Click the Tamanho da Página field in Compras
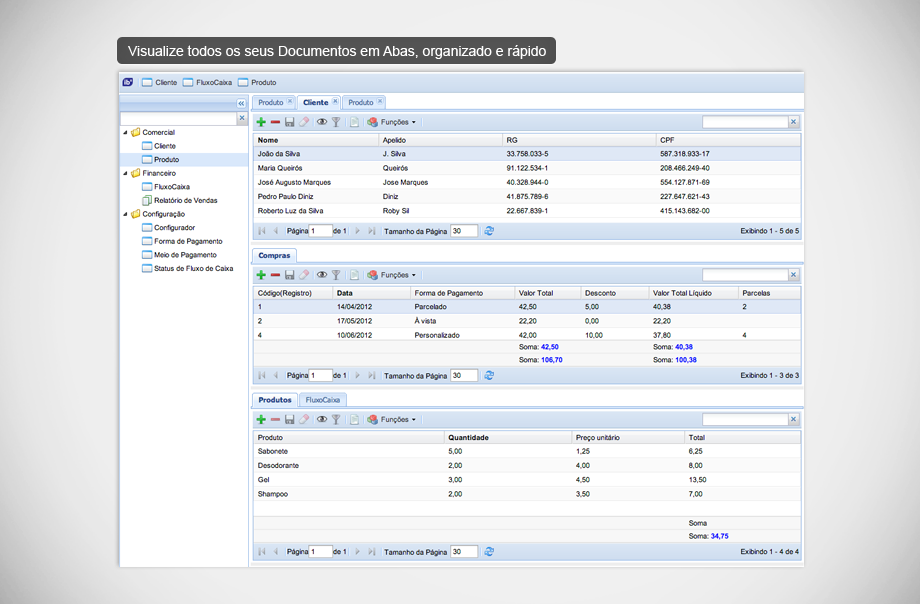This screenshot has width=920, height=604. pyautogui.click(x=463, y=376)
